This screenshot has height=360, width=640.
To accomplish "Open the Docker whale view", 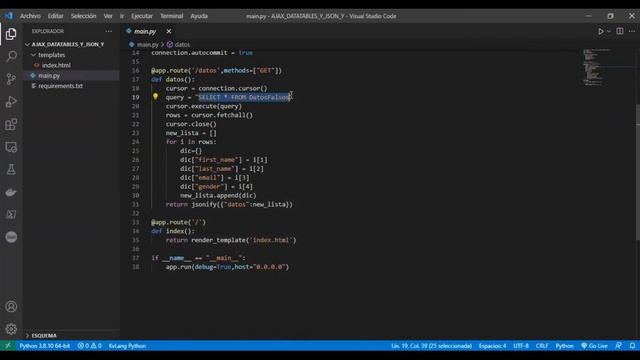I will pyautogui.click(x=11, y=192).
